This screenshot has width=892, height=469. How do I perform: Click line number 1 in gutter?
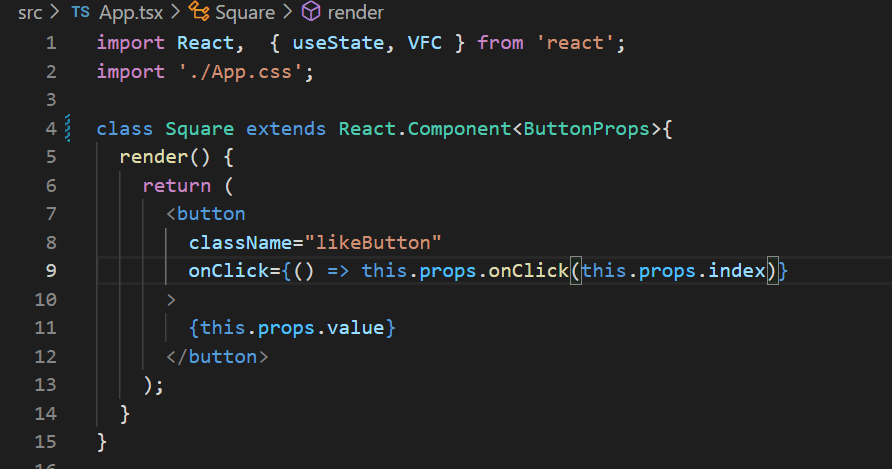click(51, 43)
